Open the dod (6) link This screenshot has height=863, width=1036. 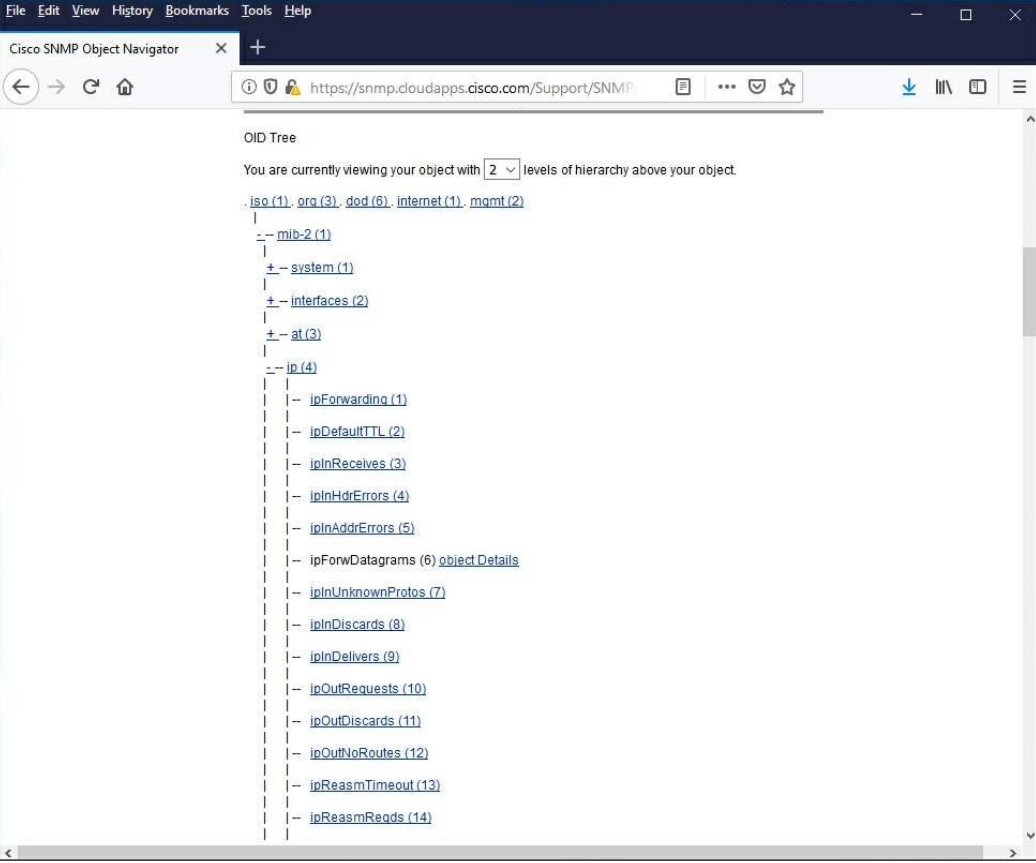pyautogui.click(x=367, y=201)
